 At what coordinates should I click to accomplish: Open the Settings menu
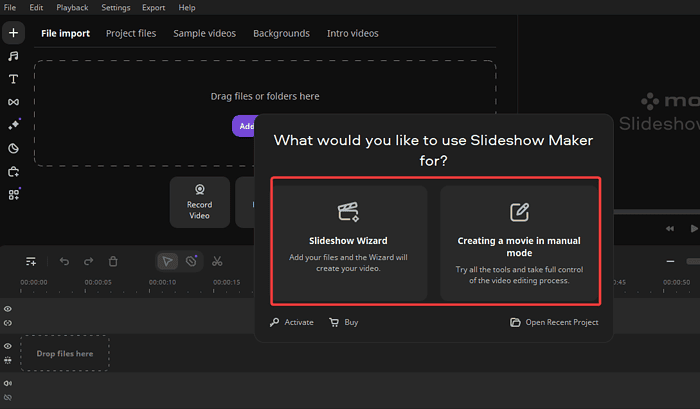point(116,7)
